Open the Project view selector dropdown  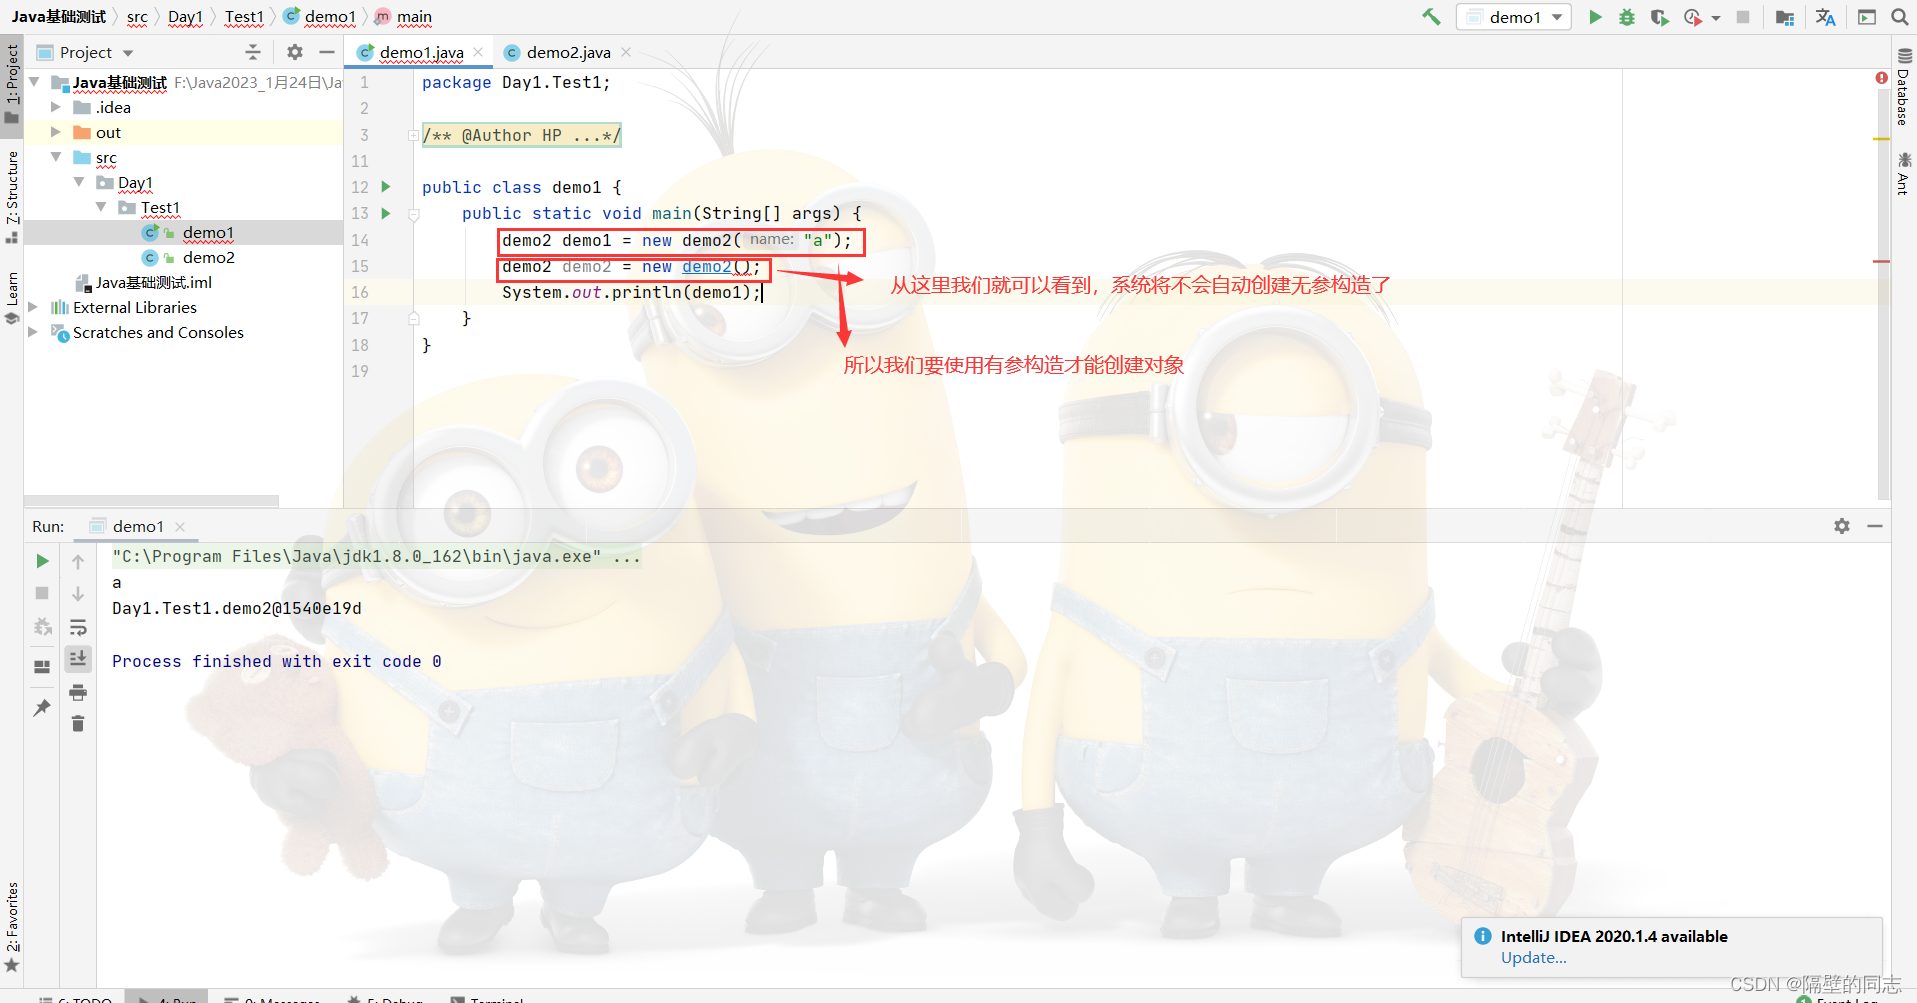tap(85, 52)
